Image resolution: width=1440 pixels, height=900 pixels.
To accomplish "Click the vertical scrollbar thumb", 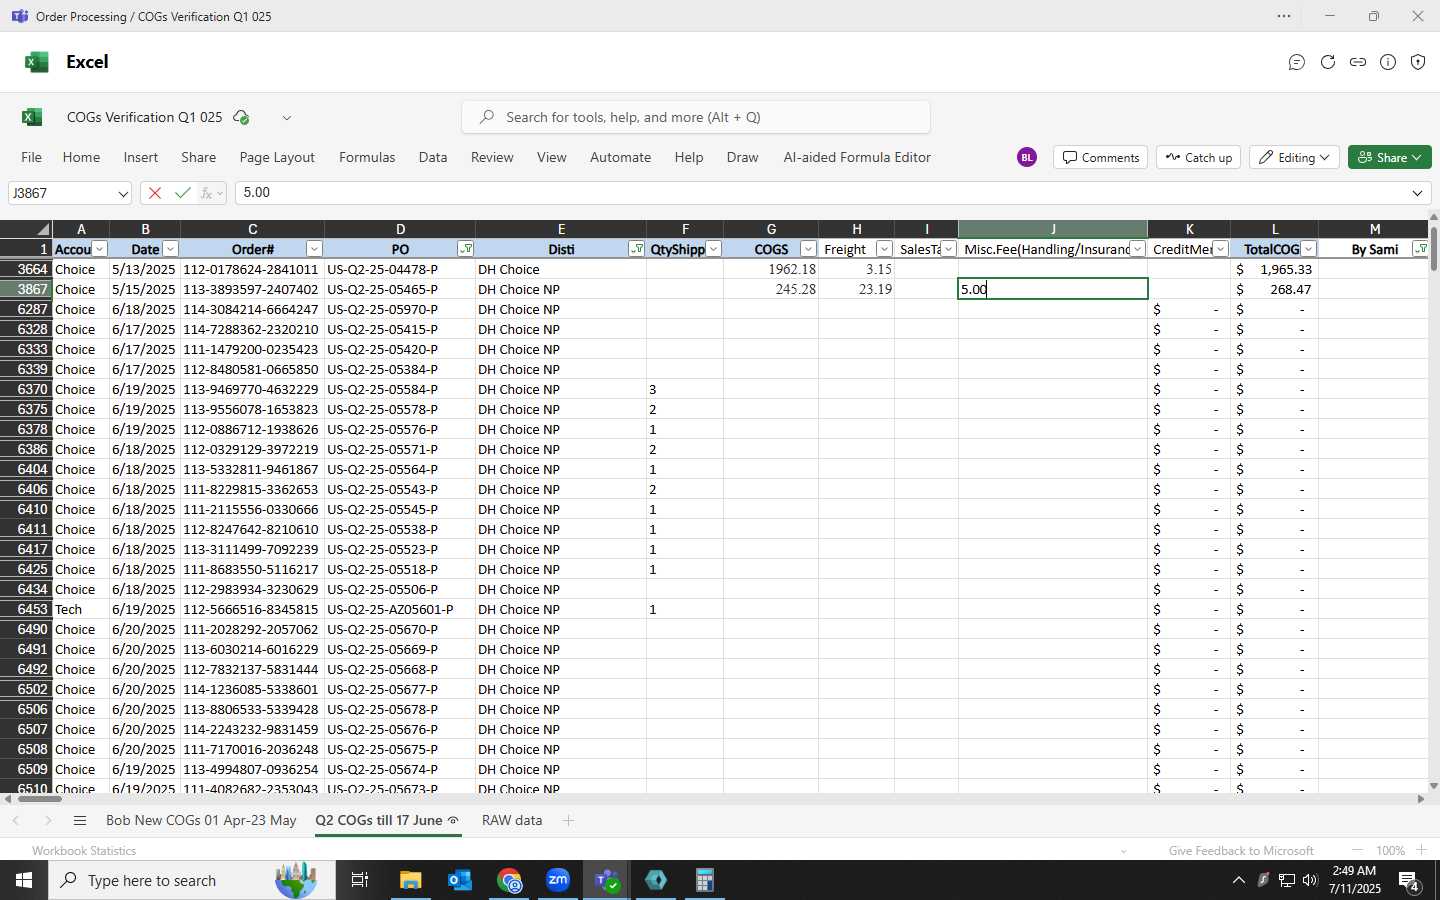I will point(1434,249).
